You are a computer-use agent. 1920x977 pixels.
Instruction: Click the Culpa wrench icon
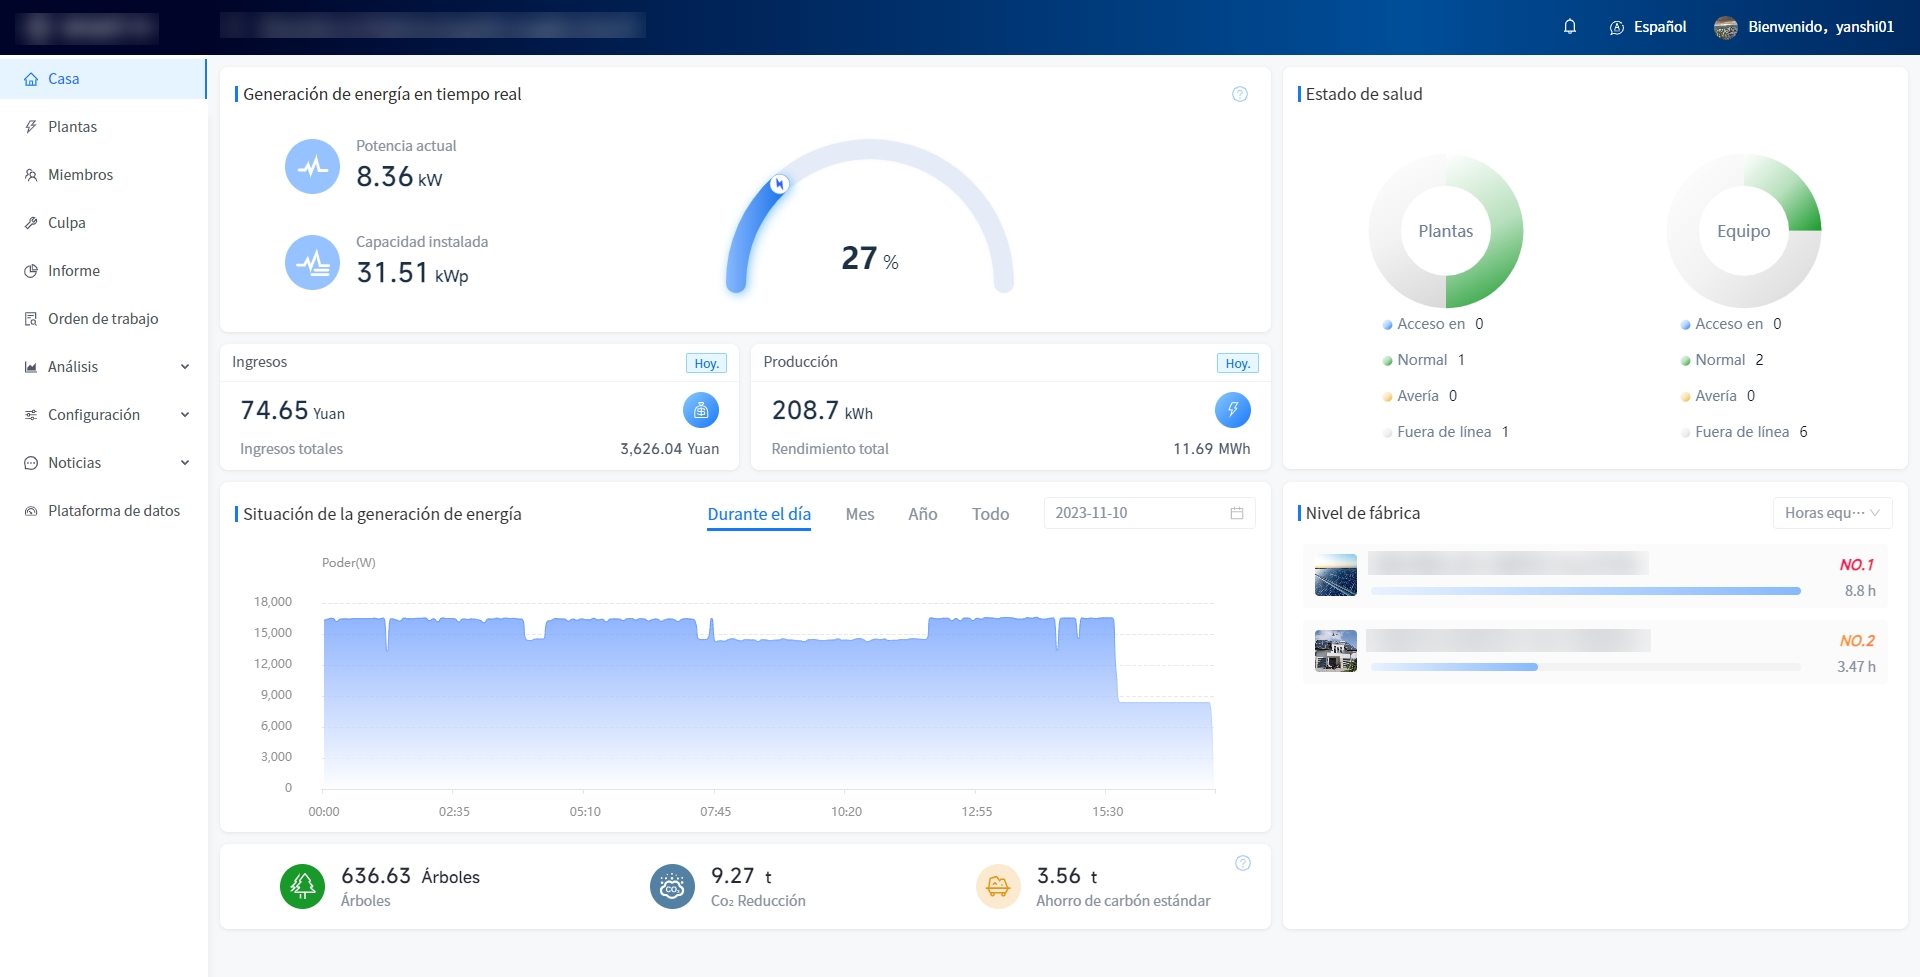pos(31,223)
